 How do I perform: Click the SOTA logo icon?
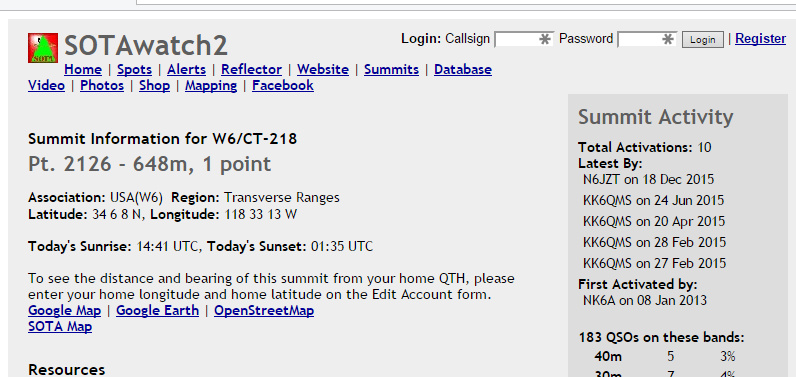click(x=43, y=48)
